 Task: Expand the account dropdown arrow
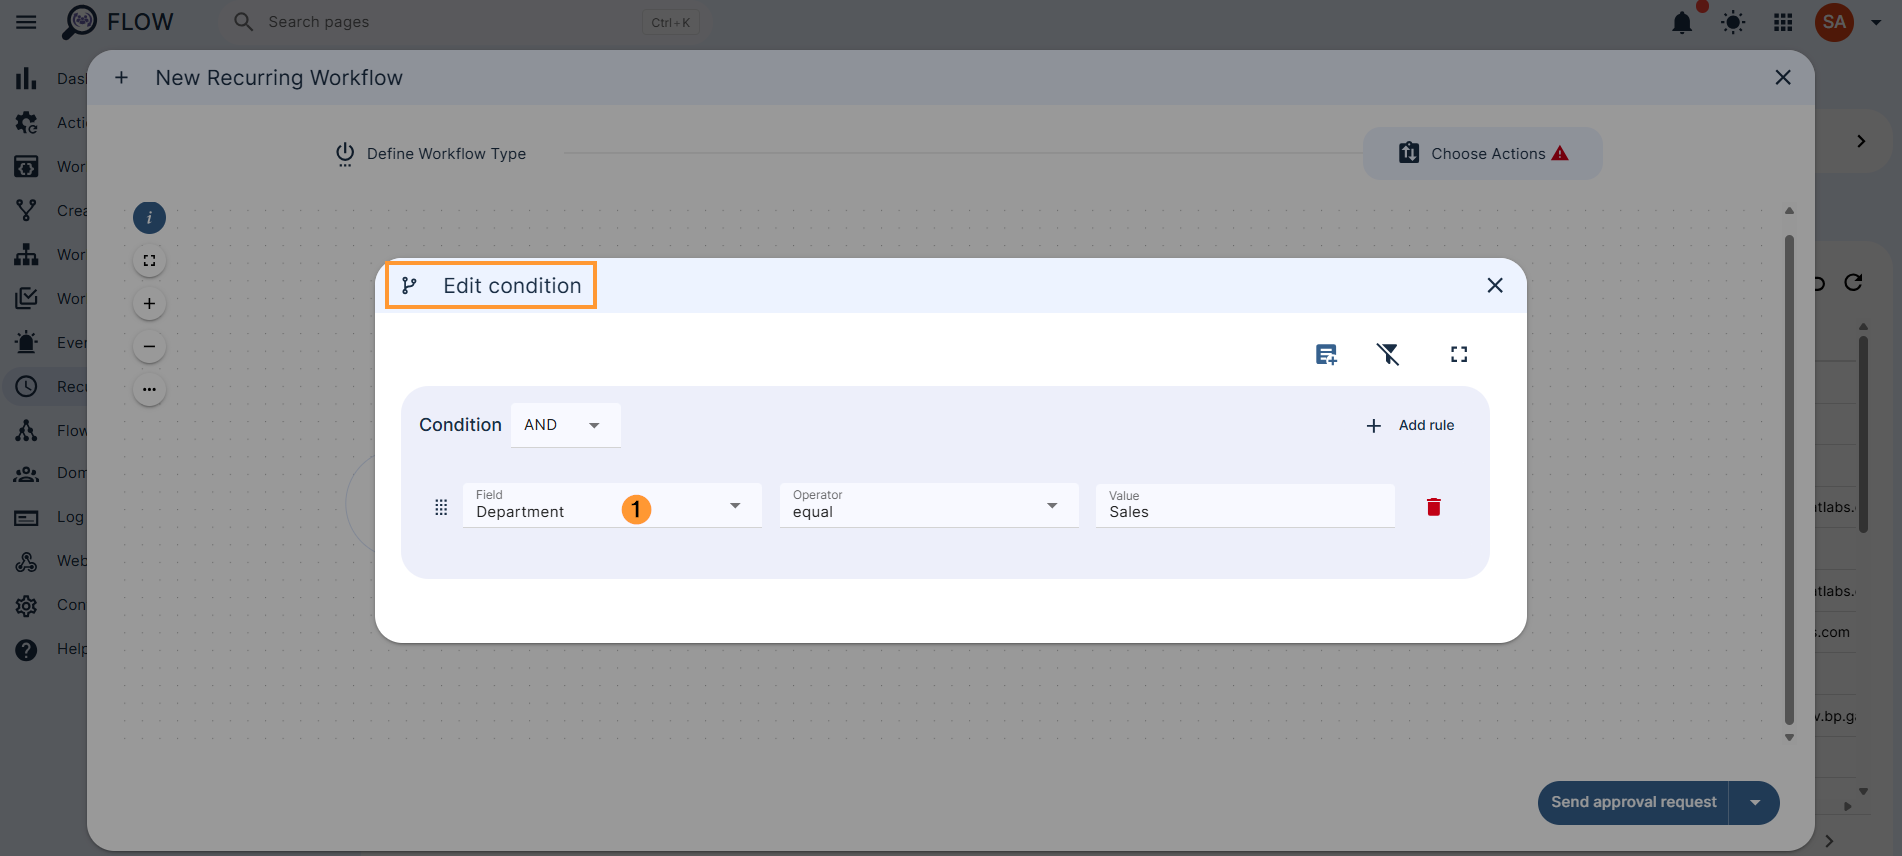click(1876, 22)
